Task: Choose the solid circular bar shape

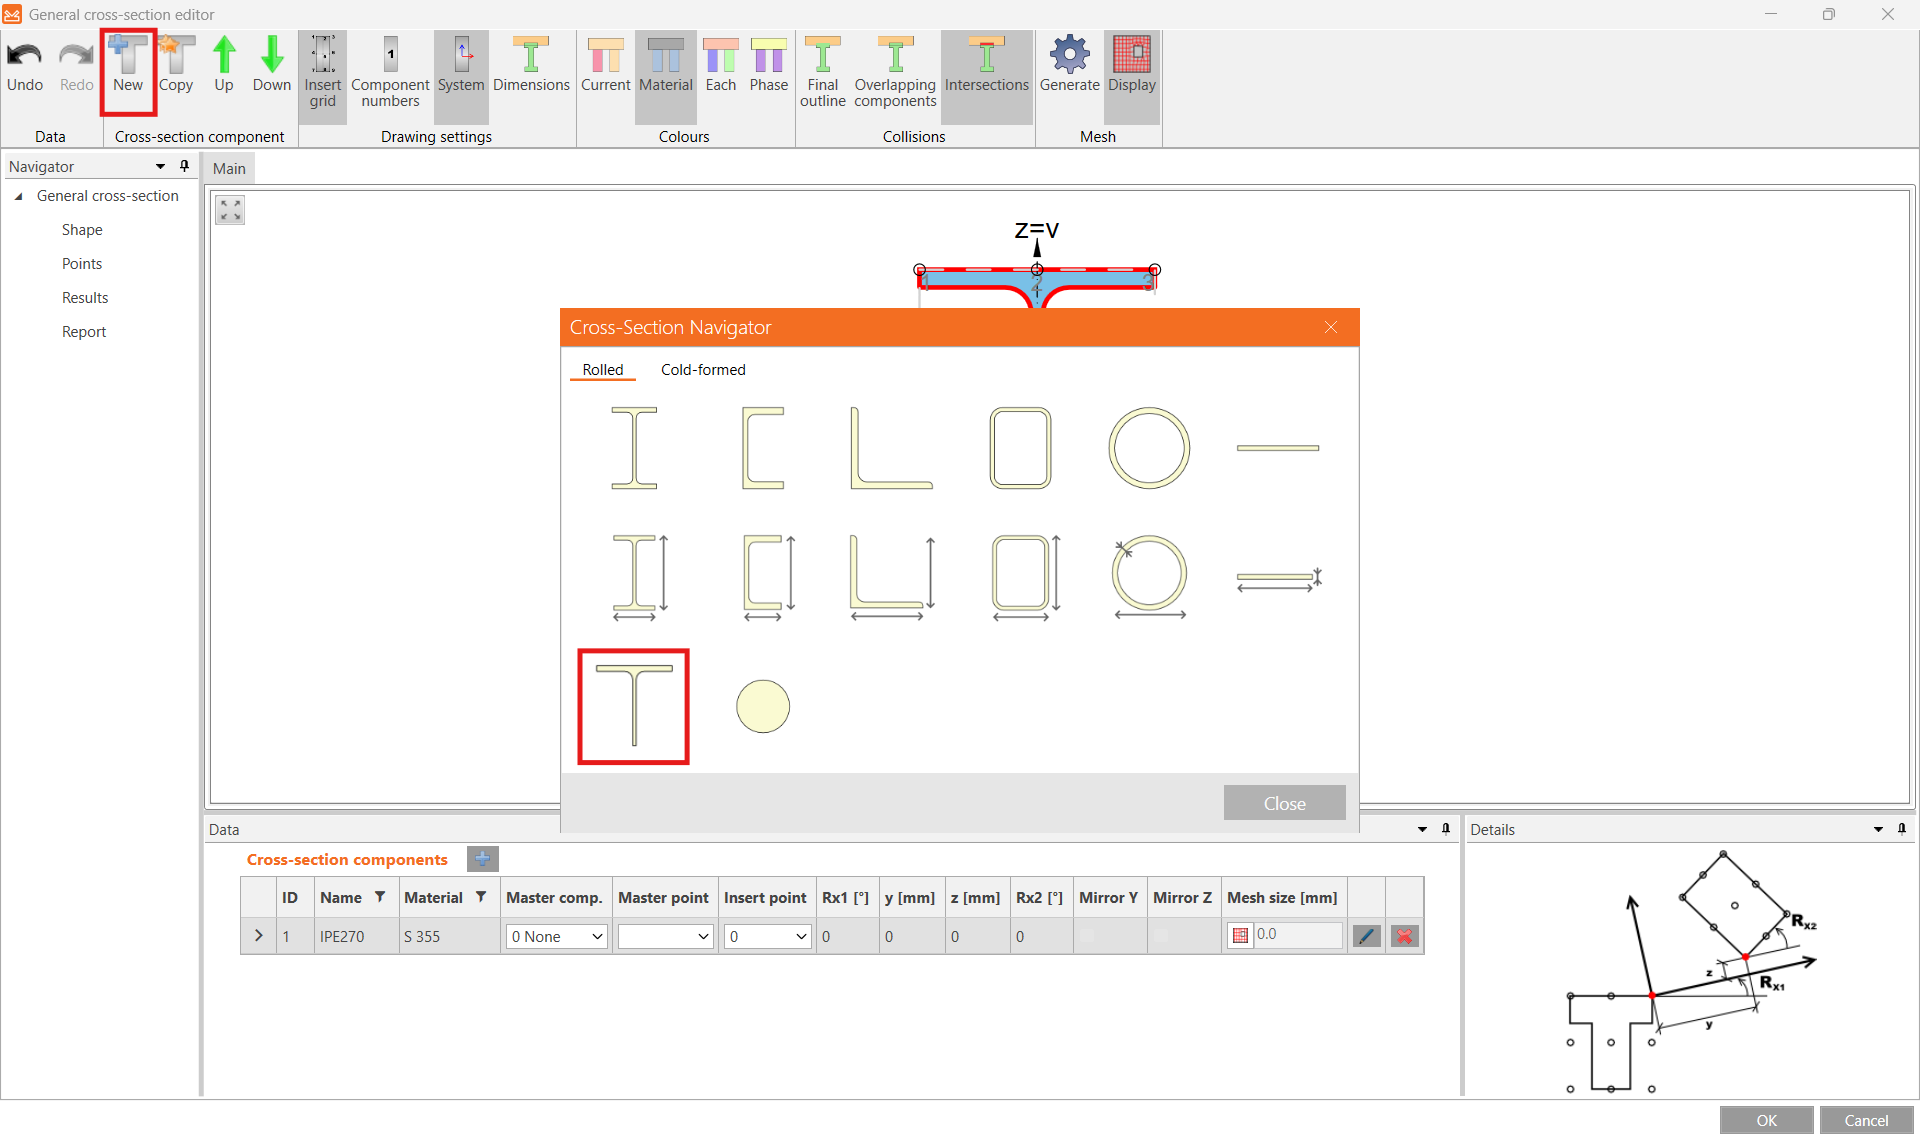Action: [762, 706]
